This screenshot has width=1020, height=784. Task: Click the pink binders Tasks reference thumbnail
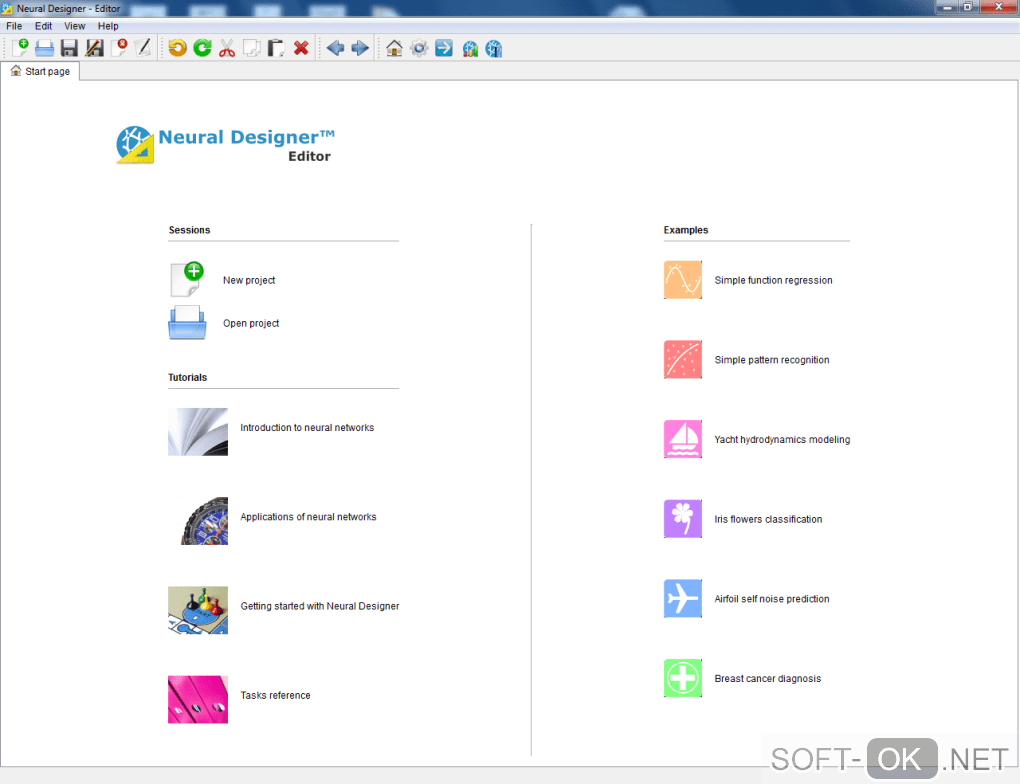coord(198,699)
